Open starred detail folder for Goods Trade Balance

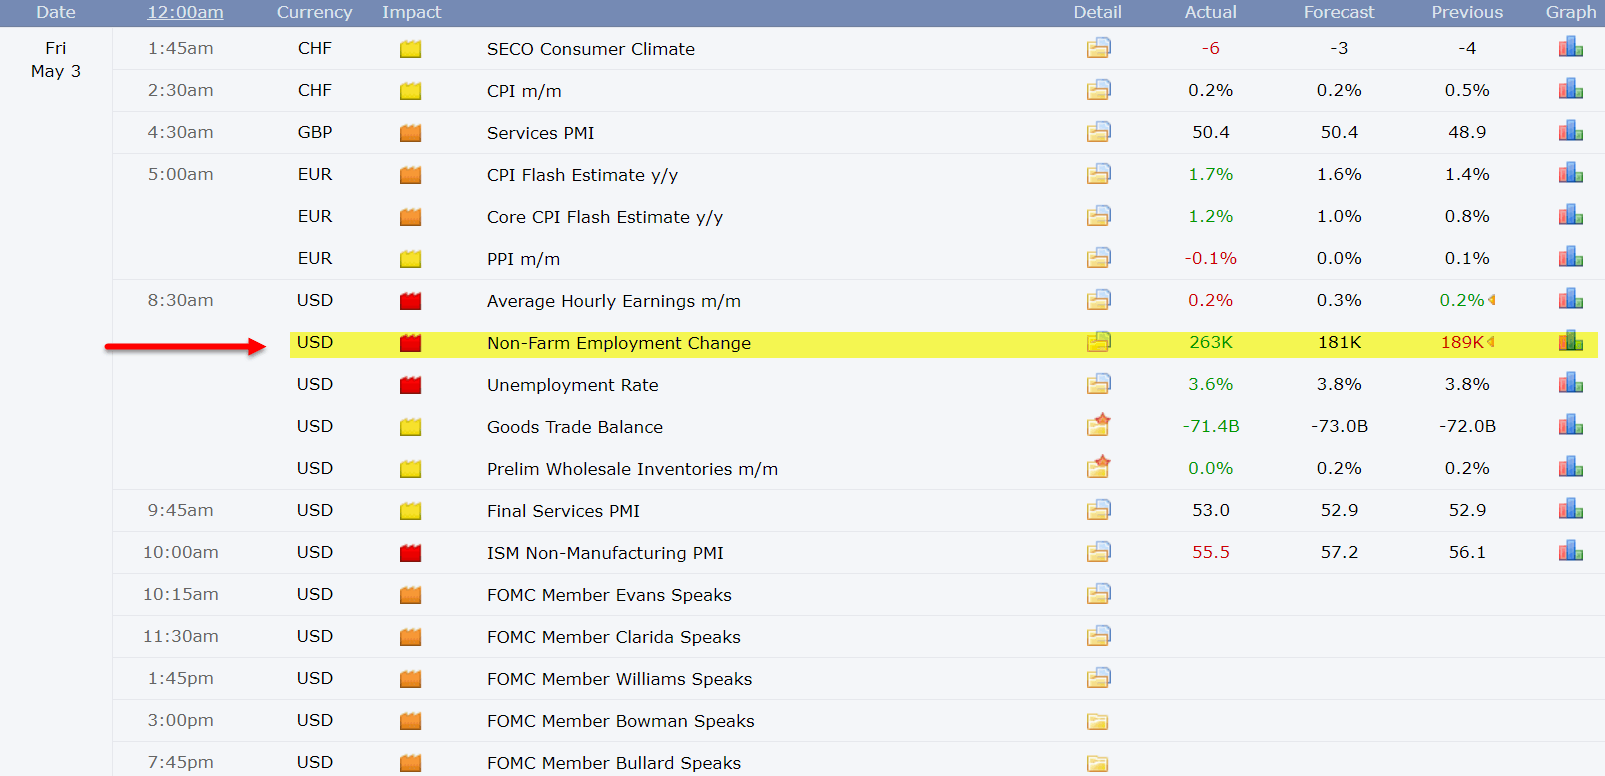pyautogui.click(x=1098, y=425)
